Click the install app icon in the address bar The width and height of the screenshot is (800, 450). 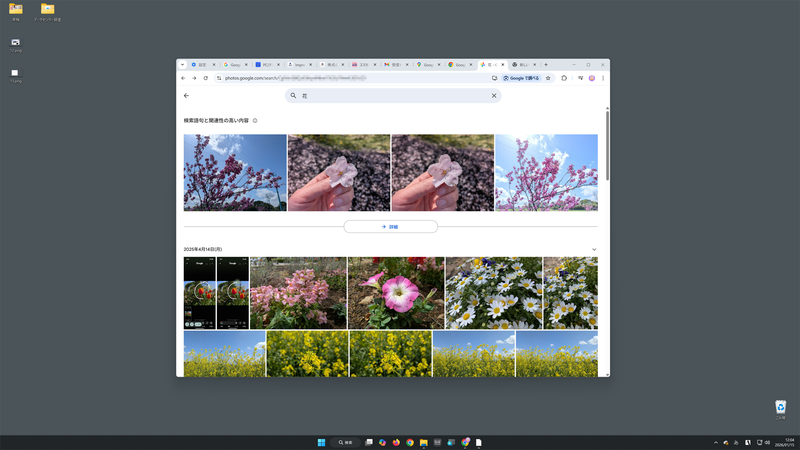tap(494, 78)
